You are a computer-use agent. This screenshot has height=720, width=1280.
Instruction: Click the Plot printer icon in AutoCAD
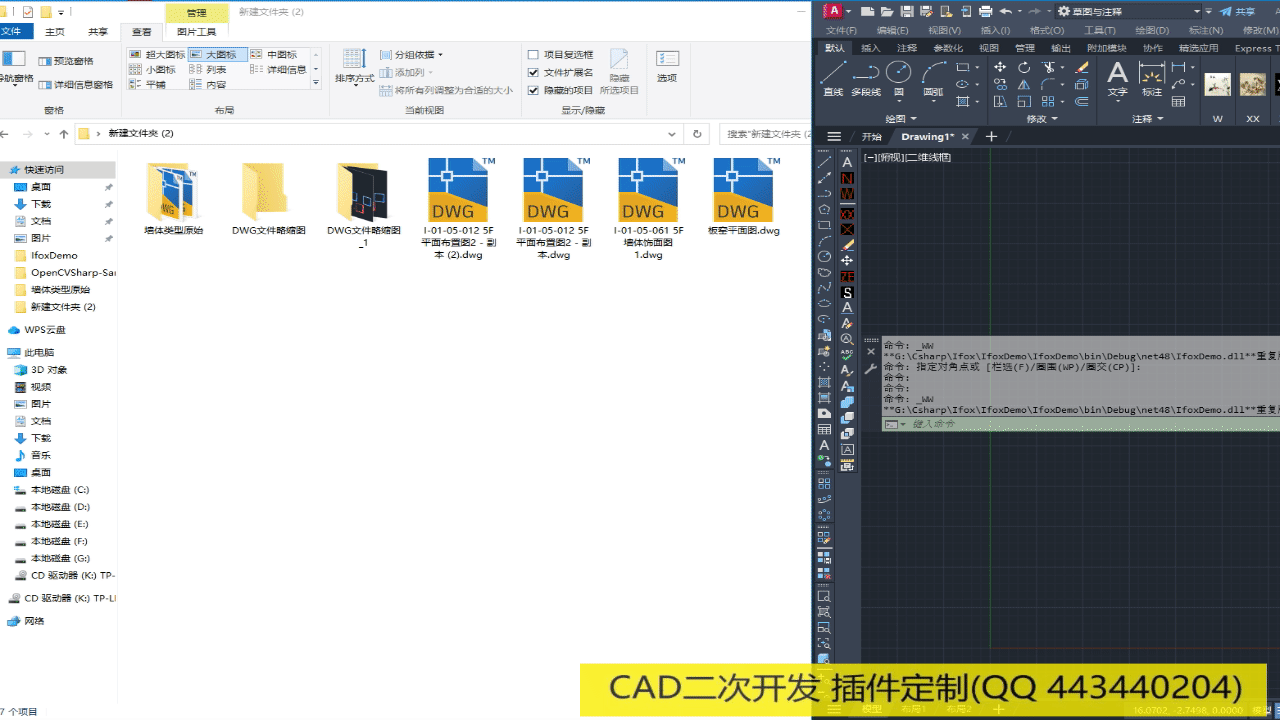click(985, 11)
